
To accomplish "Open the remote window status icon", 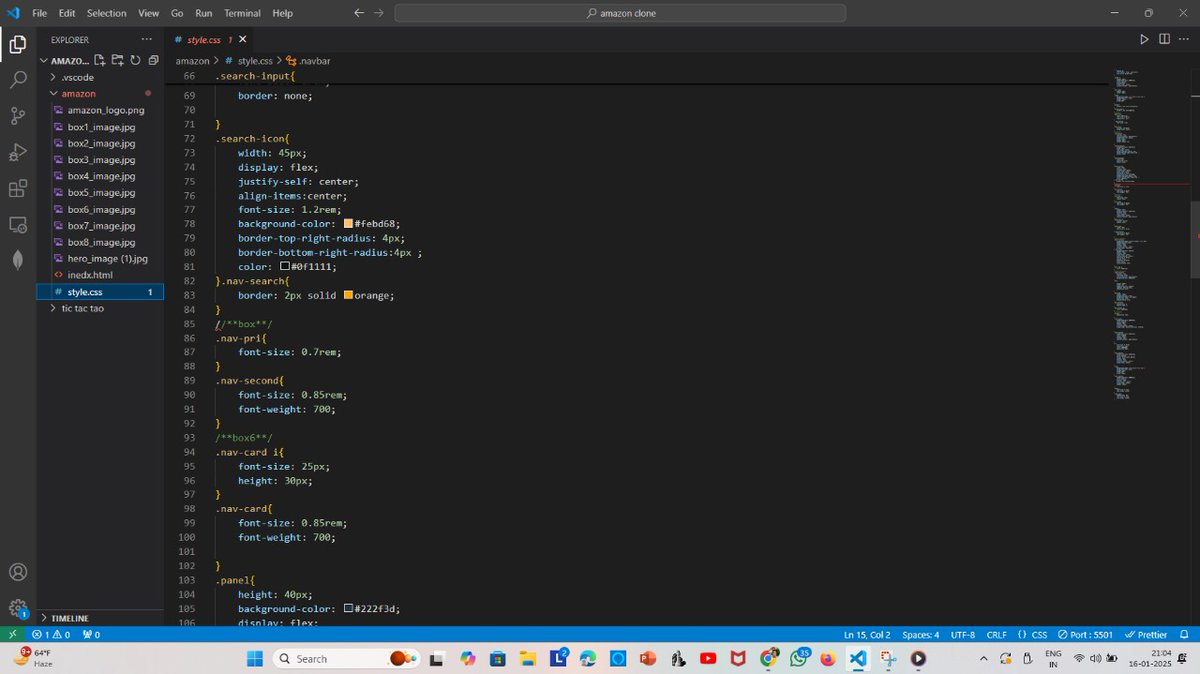I will 12,634.
